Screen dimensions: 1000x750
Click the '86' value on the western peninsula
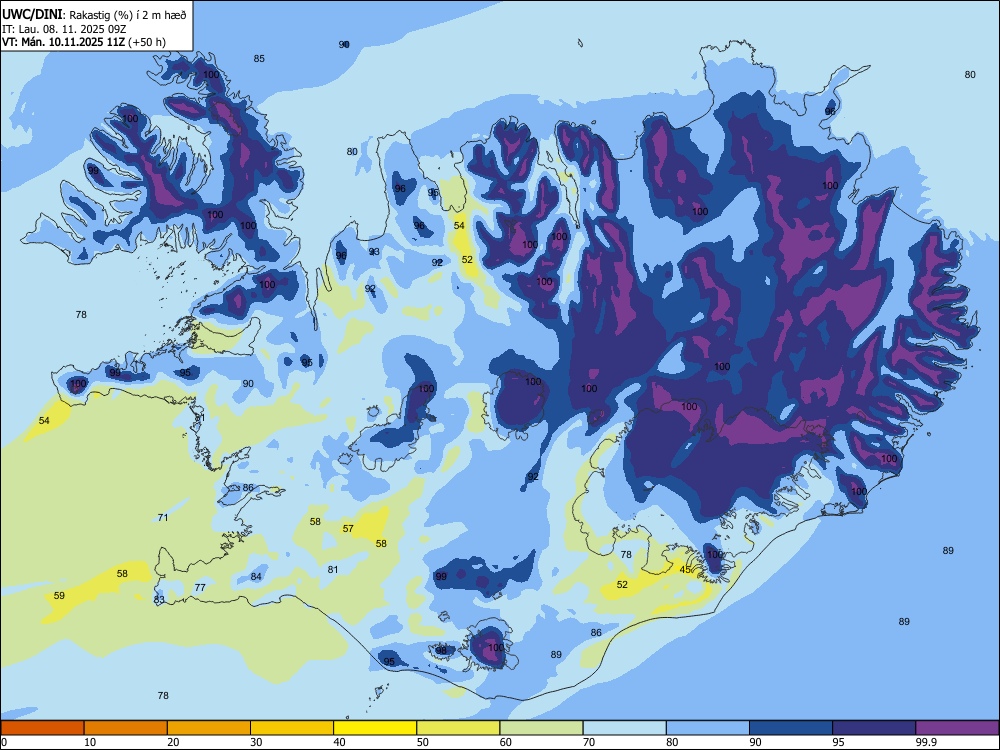coord(248,488)
